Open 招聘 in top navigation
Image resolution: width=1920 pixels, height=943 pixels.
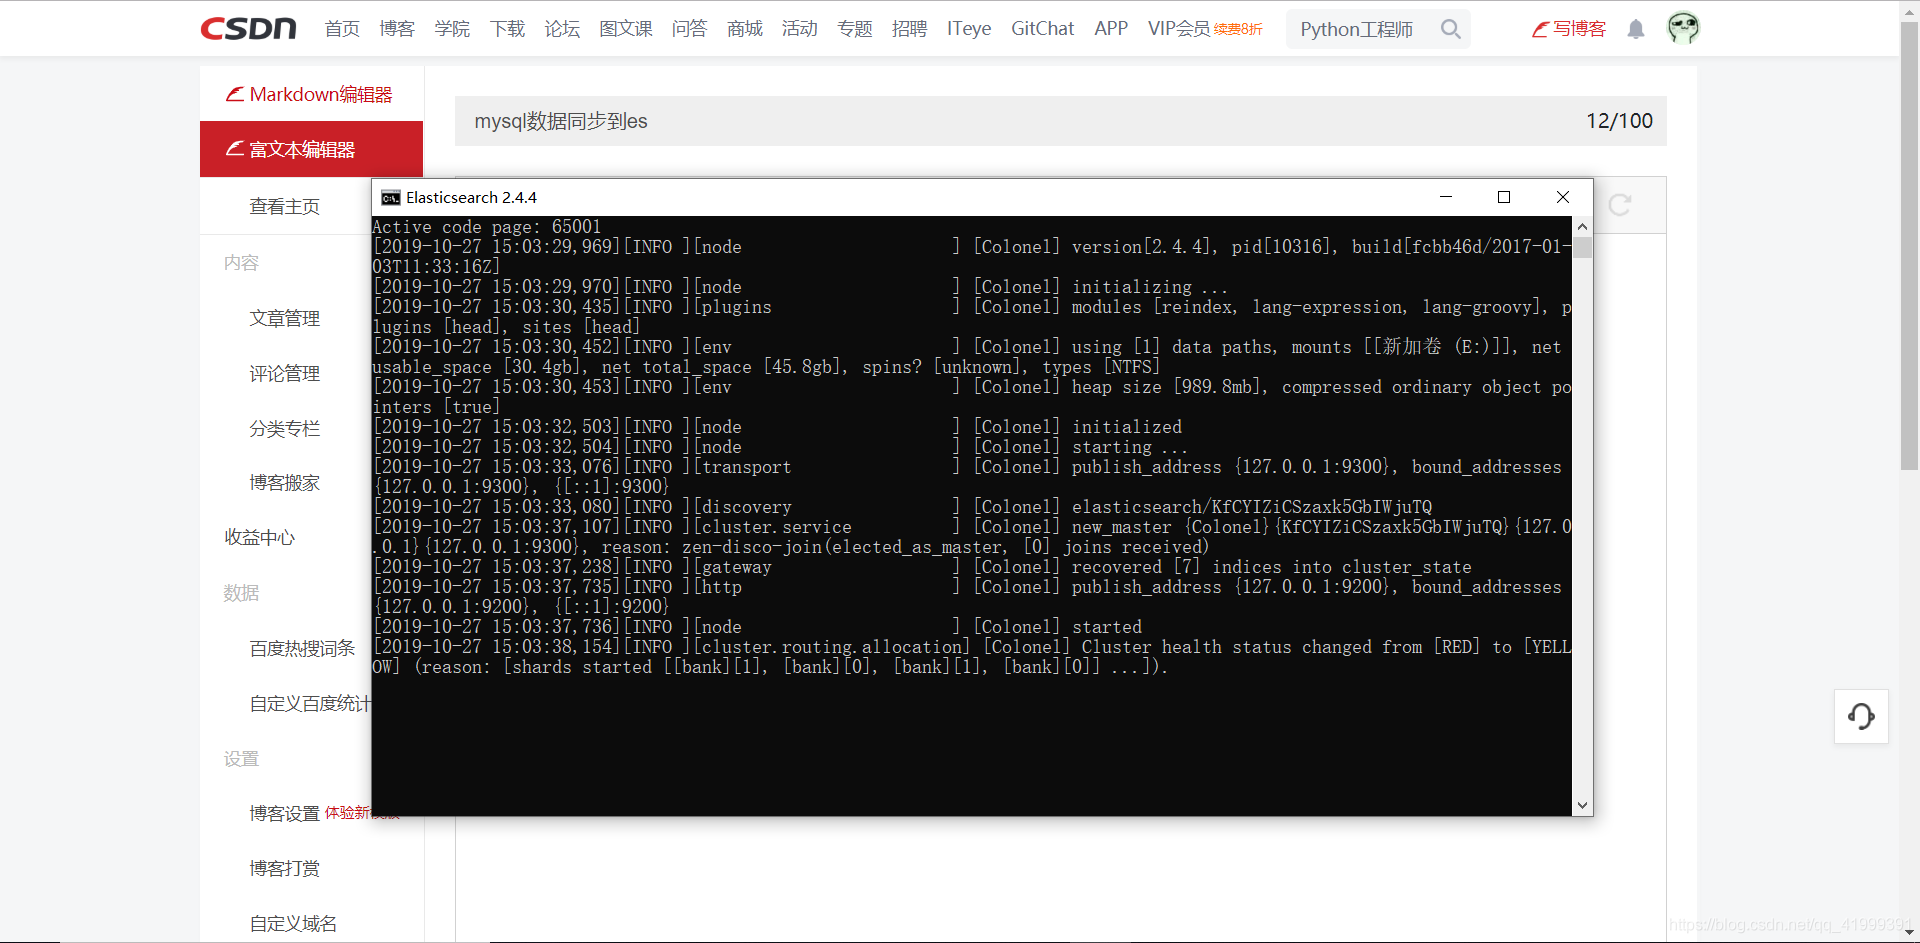(x=910, y=29)
